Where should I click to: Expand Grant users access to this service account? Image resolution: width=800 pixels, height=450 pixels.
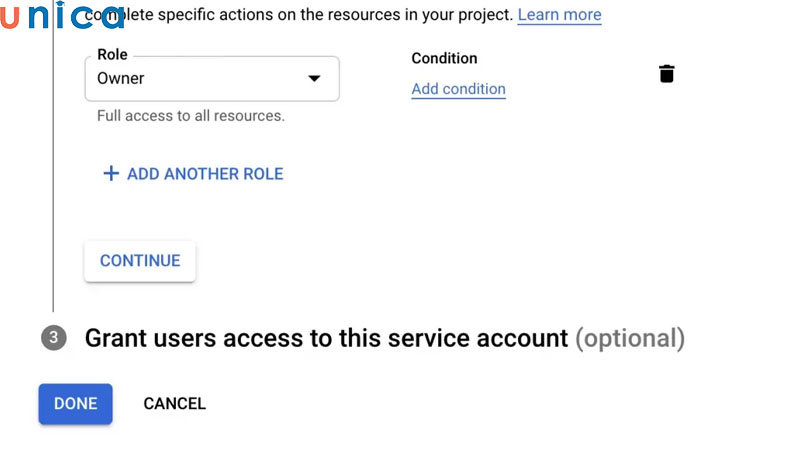(x=326, y=338)
